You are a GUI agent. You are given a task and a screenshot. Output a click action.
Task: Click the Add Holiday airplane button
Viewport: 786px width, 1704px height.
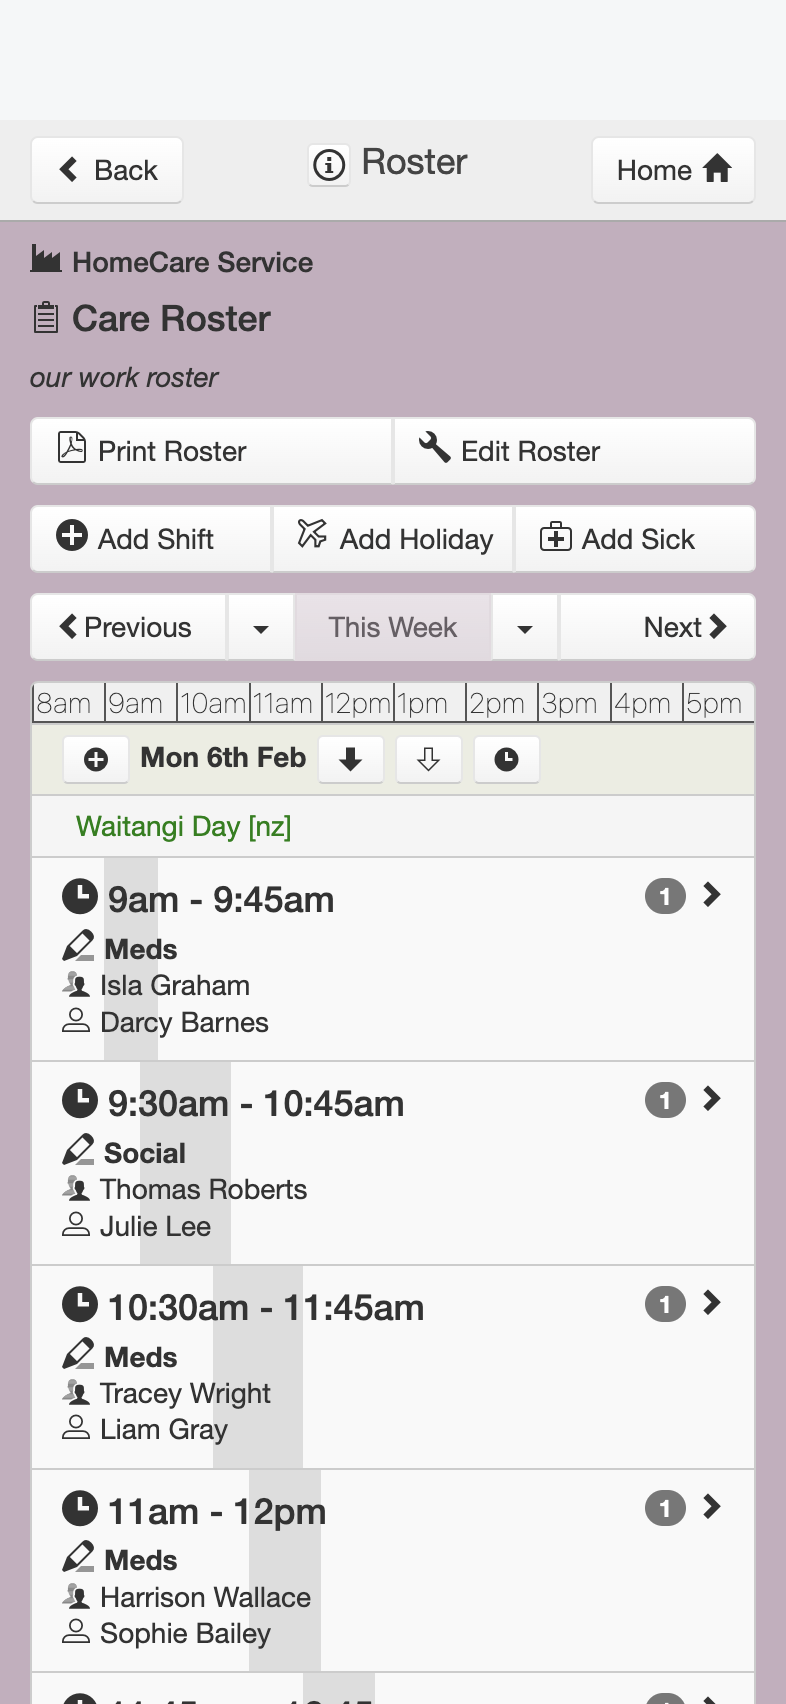pyautogui.click(x=393, y=539)
